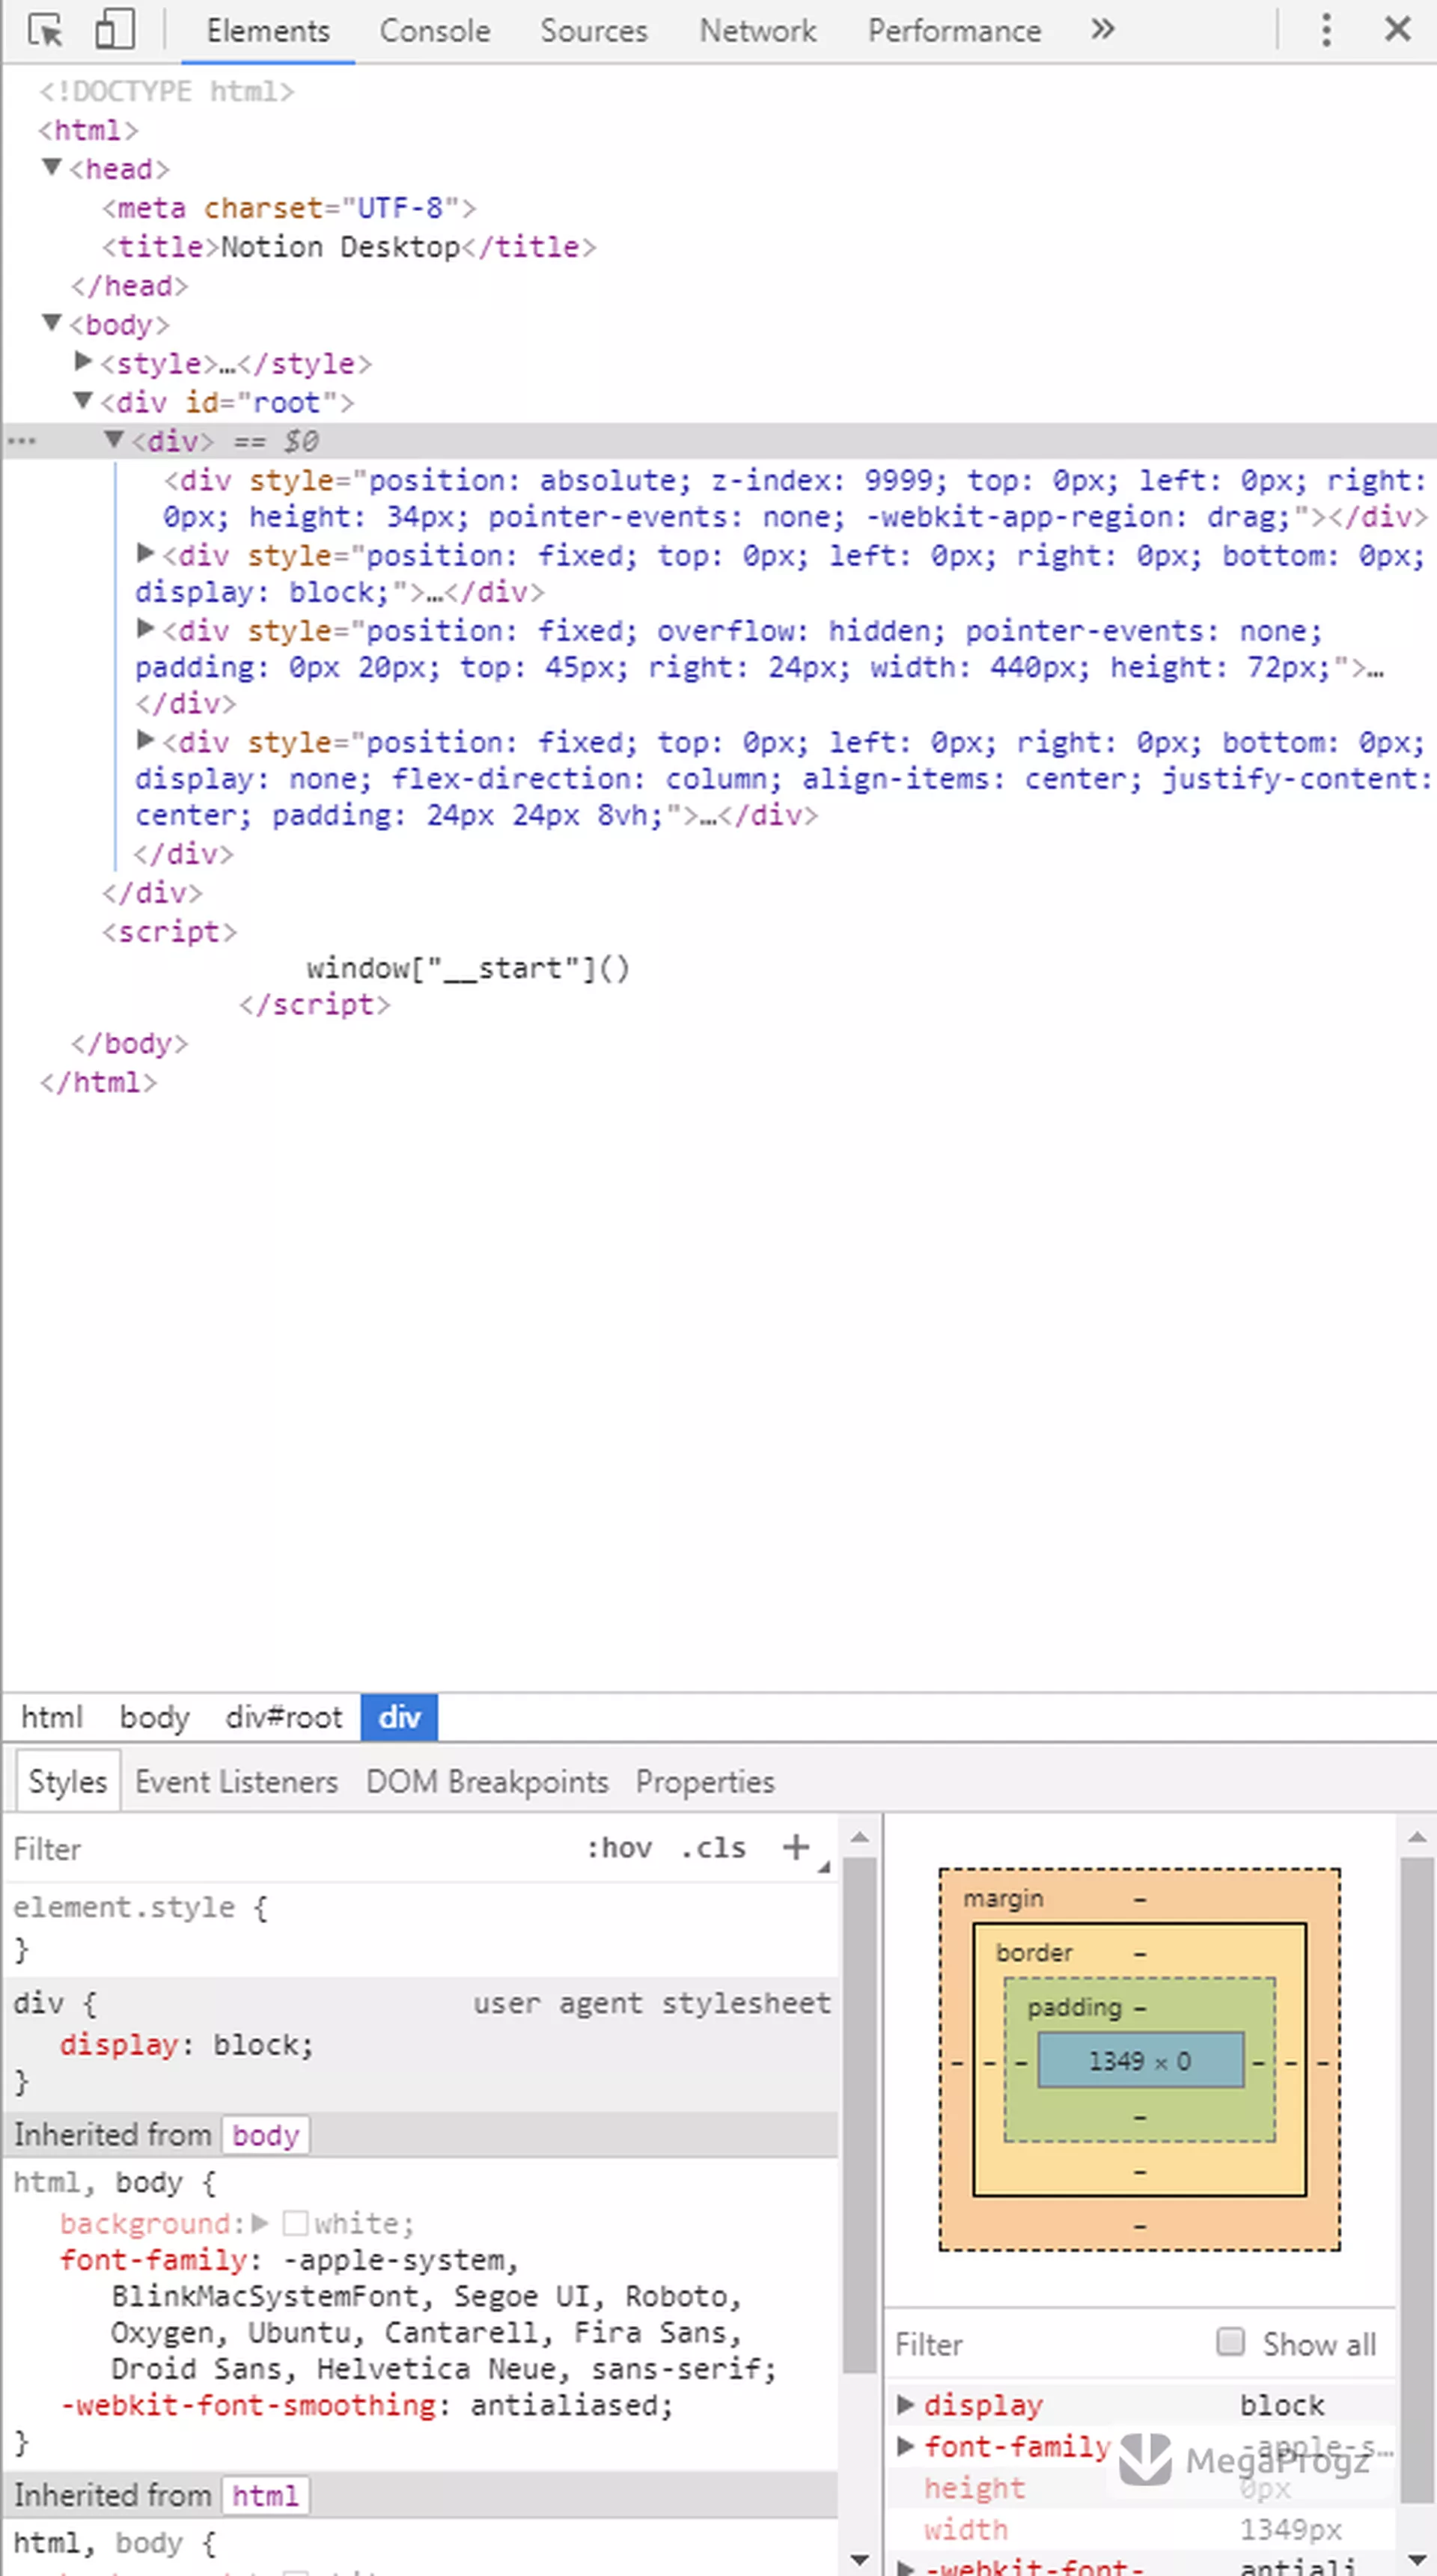
Task: Toggle the device toolbar icon
Action: 114,30
